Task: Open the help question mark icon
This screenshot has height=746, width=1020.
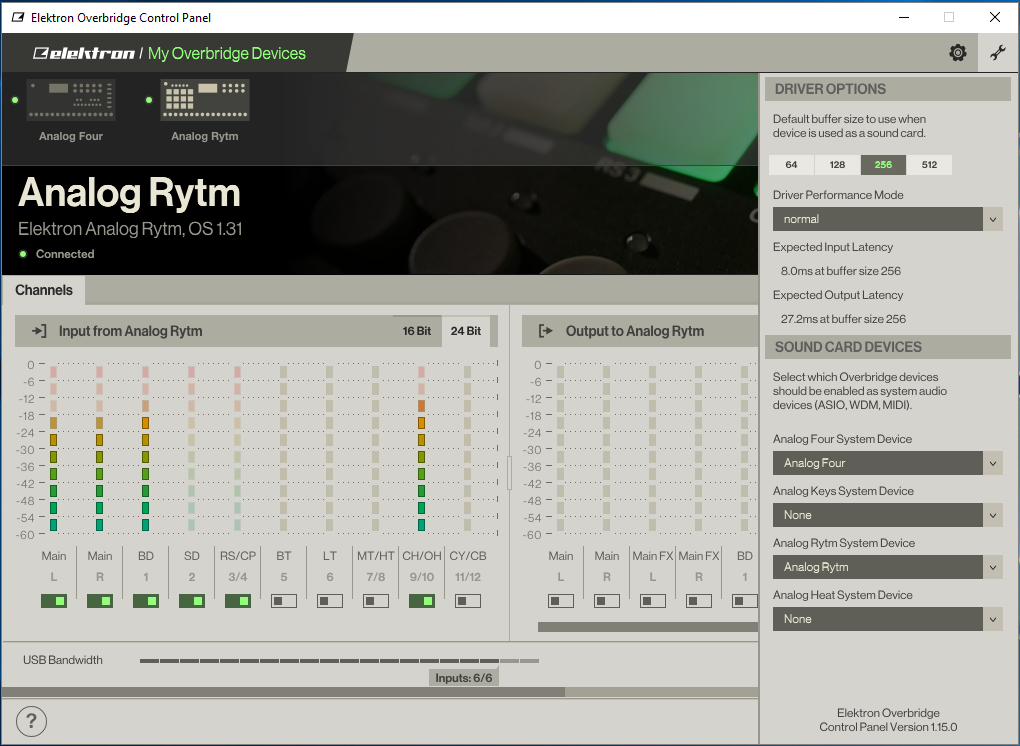Action: point(31,720)
